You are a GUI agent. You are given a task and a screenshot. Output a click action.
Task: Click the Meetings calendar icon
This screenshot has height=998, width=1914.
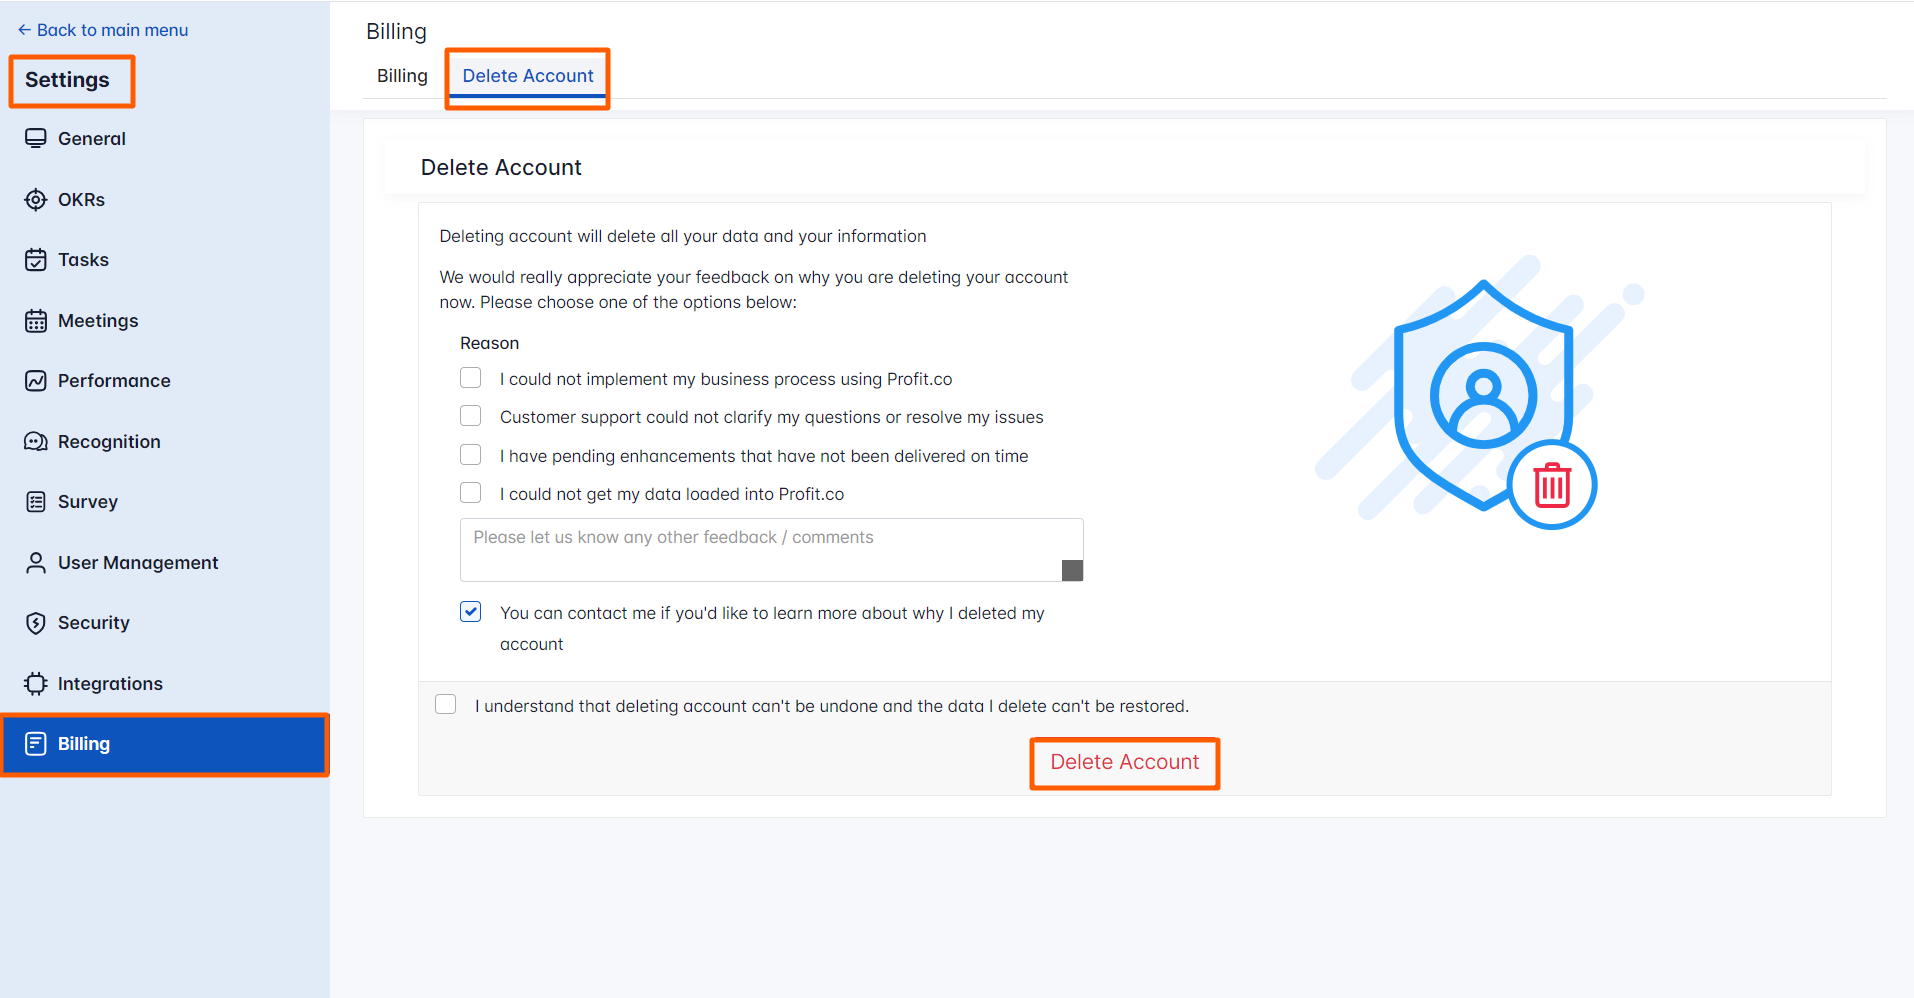pyautogui.click(x=36, y=320)
